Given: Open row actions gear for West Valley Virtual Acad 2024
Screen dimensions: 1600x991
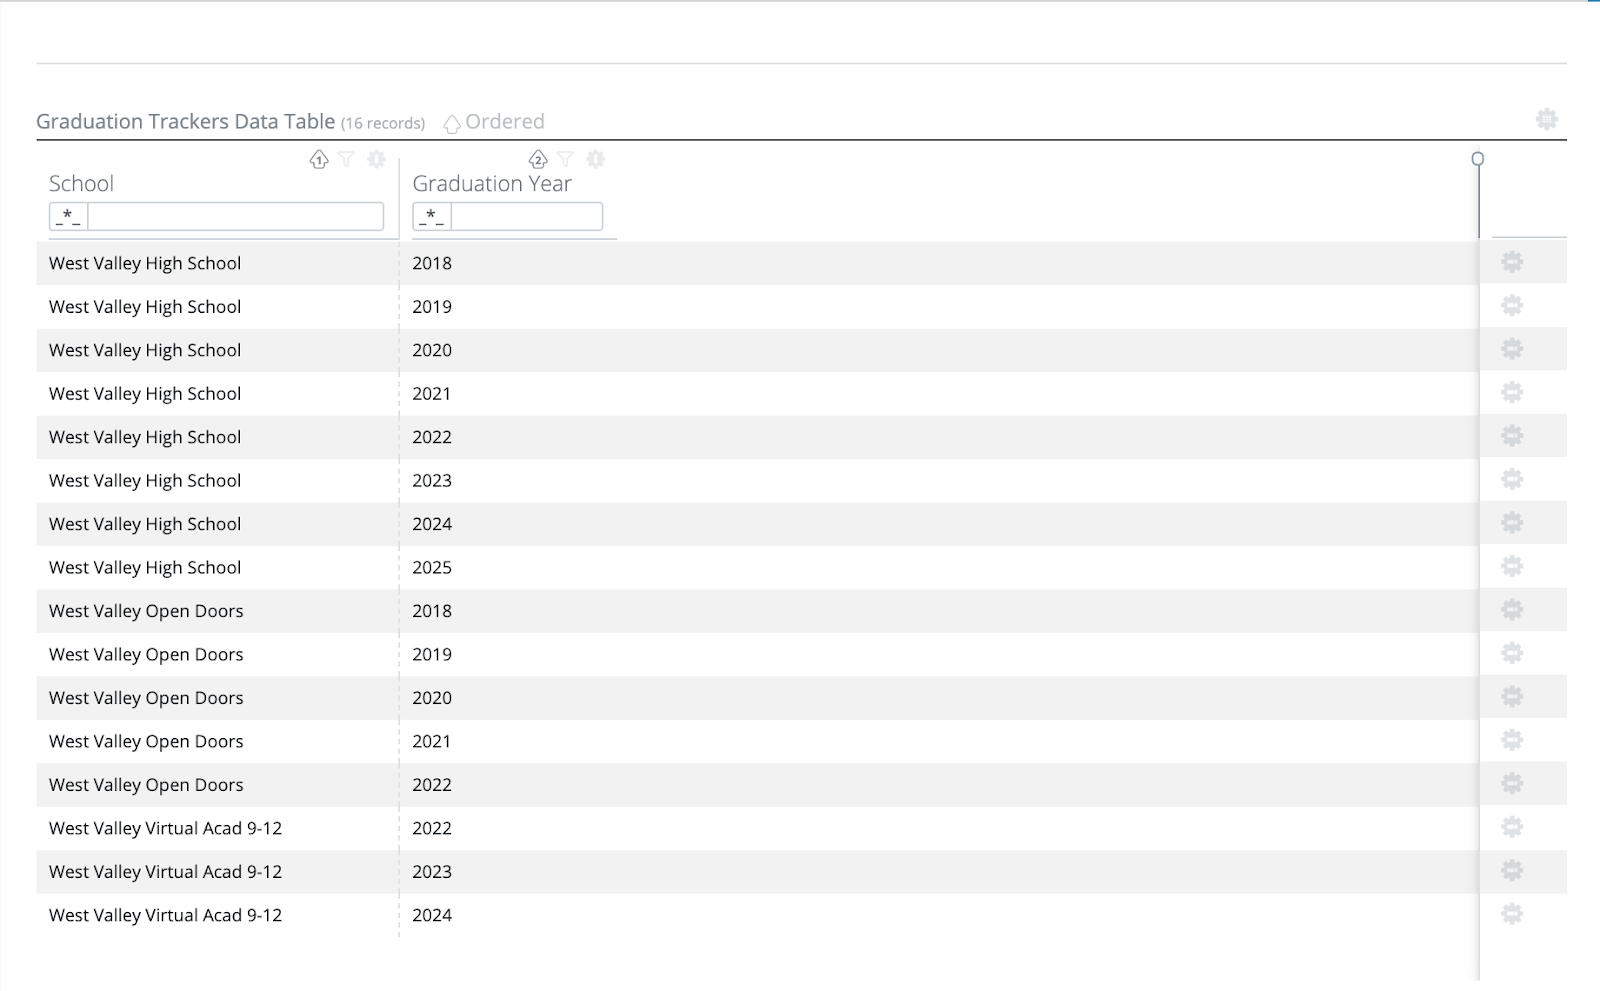Looking at the screenshot, I should click(1511, 914).
